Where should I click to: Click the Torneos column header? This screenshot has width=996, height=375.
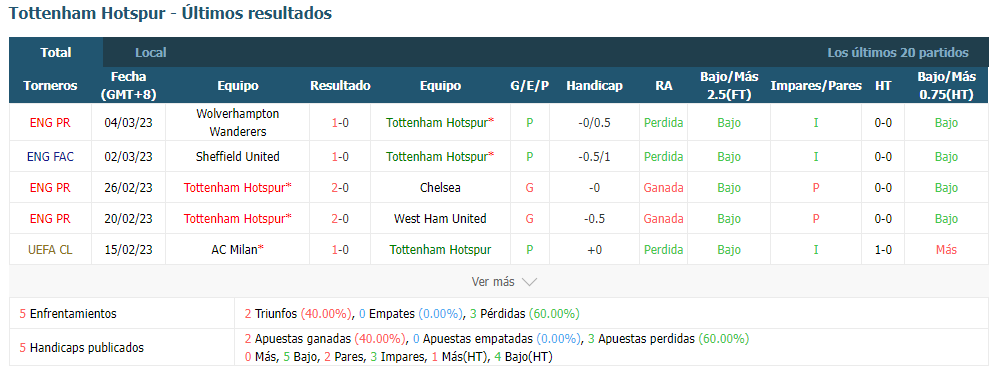click(x=50, y=86)
